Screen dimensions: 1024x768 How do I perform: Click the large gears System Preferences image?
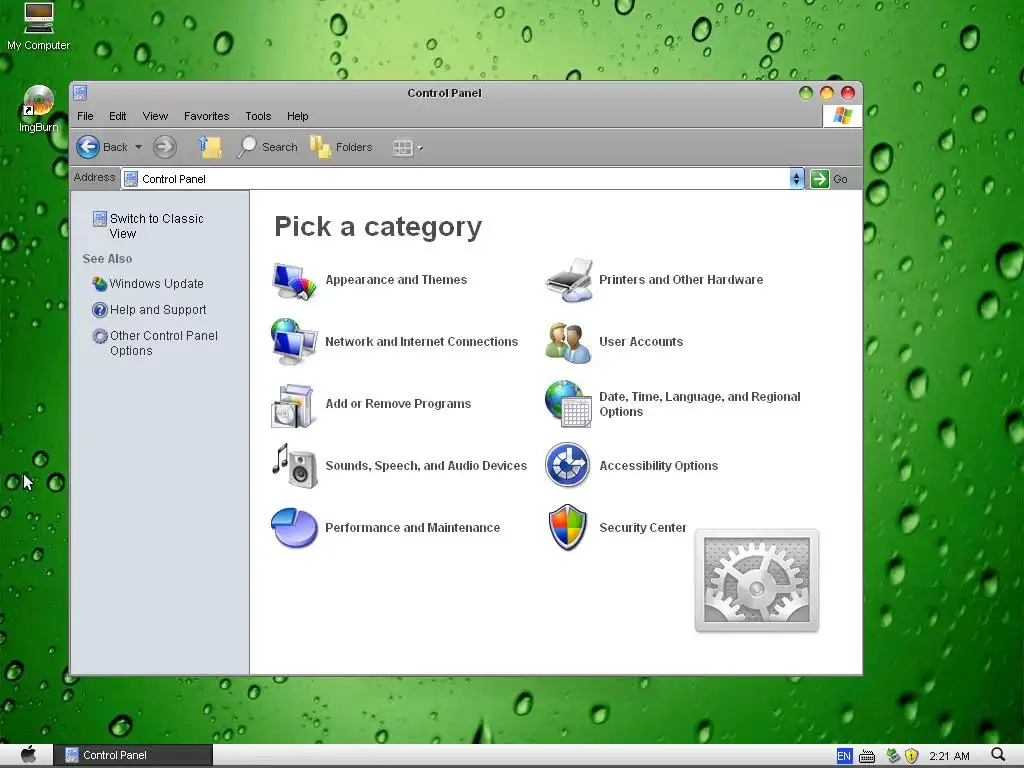point(756,581)
